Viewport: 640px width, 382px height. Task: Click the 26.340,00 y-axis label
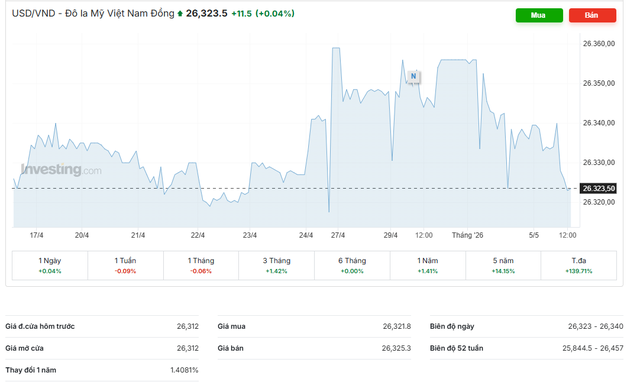599,123
